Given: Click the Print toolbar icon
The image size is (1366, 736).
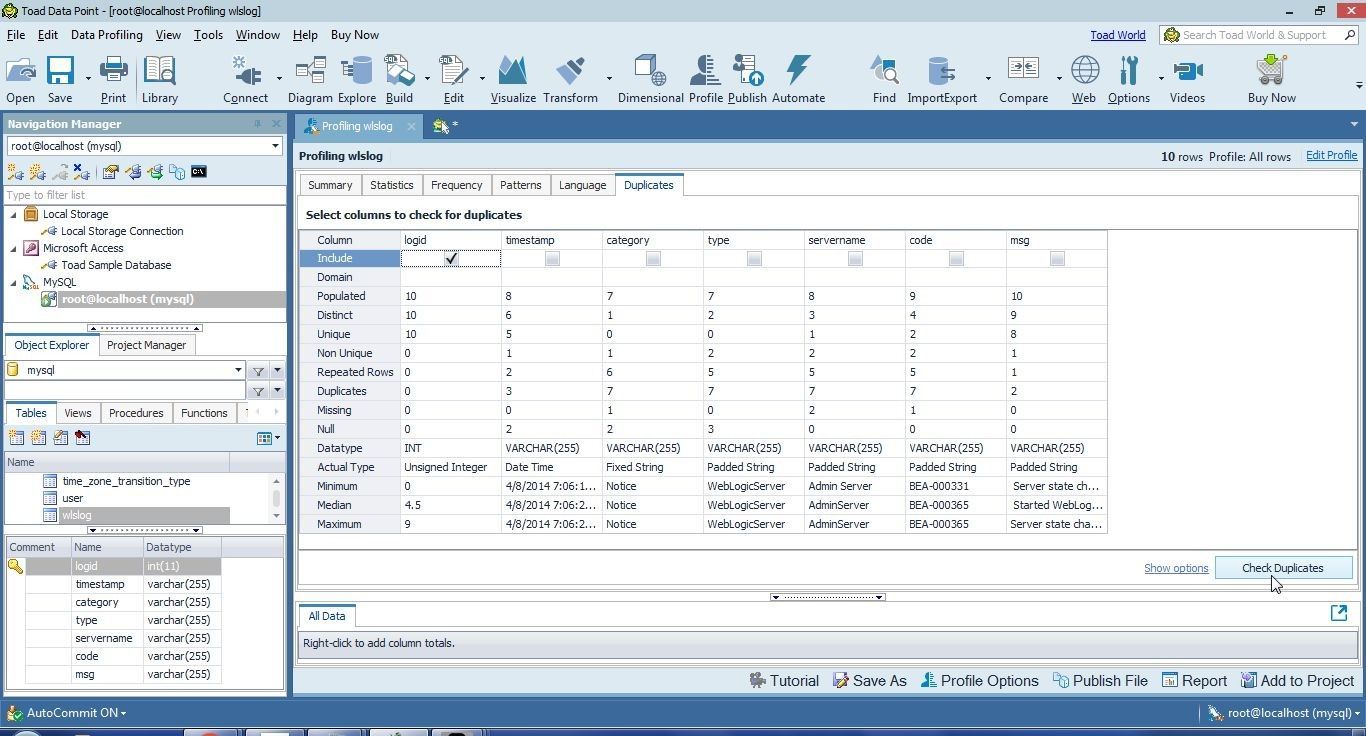Looking at the screenshot, I should (113, 80).
